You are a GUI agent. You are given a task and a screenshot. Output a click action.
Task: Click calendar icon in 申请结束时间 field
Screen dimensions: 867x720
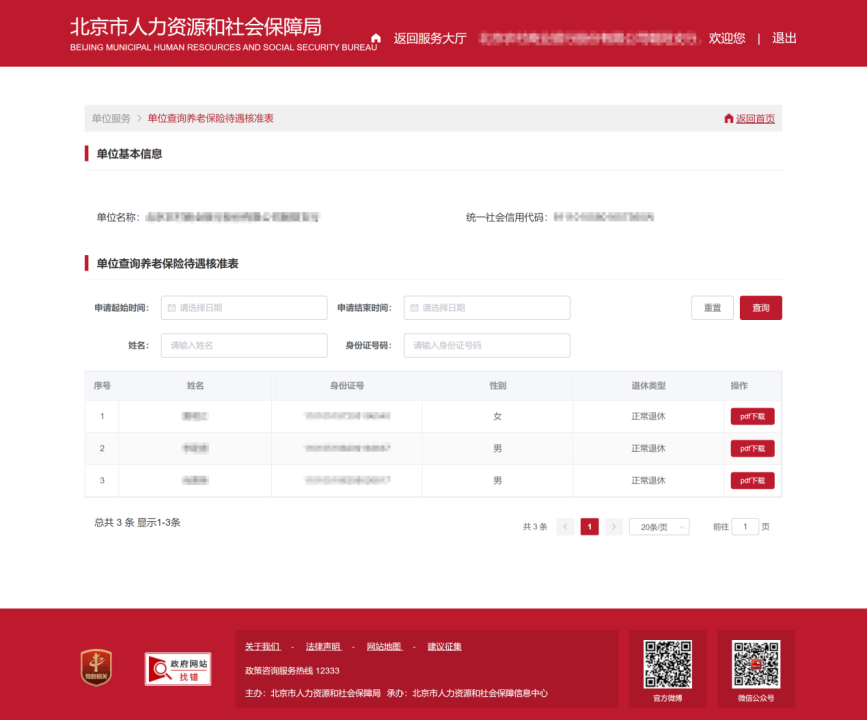pos(414,308)
